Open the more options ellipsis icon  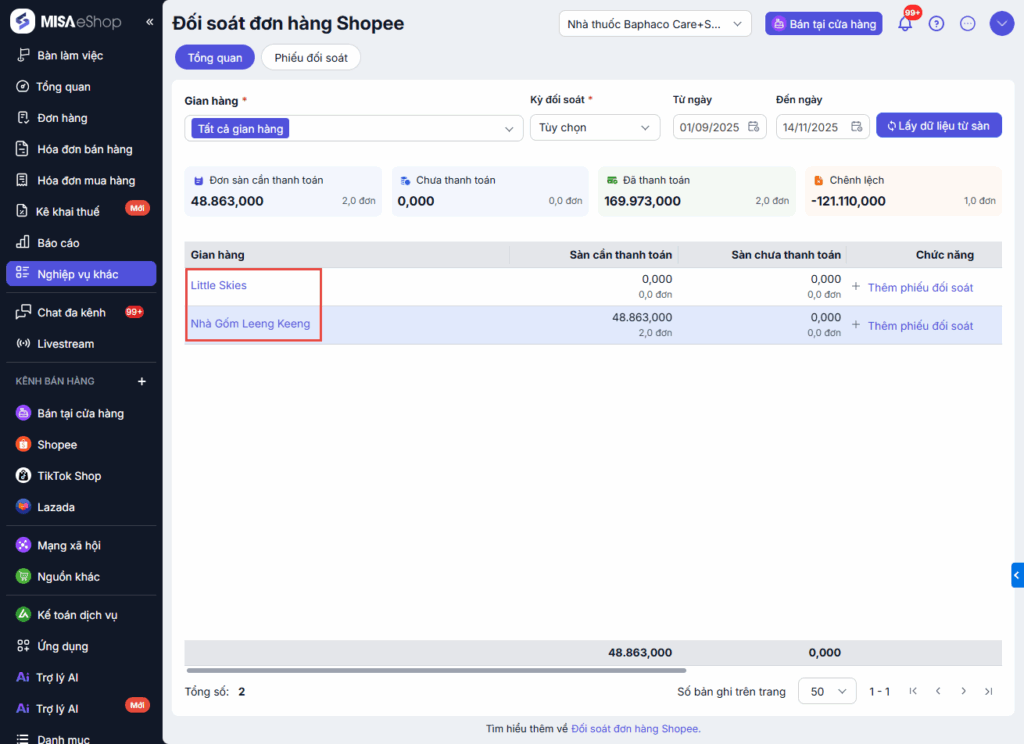pos(968,24)
